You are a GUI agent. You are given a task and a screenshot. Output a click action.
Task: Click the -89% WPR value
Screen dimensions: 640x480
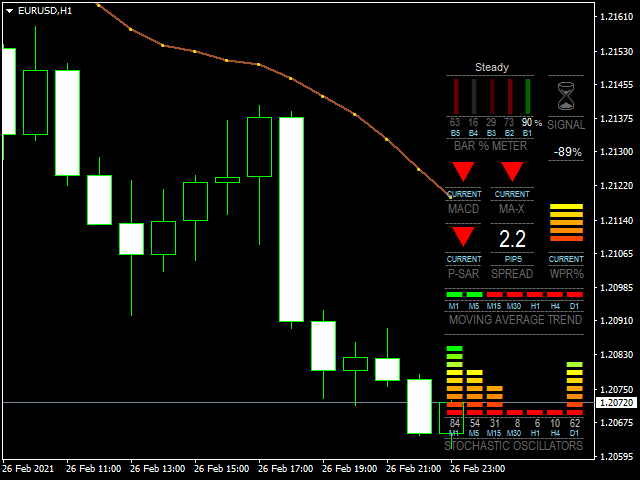click(567, 152)
